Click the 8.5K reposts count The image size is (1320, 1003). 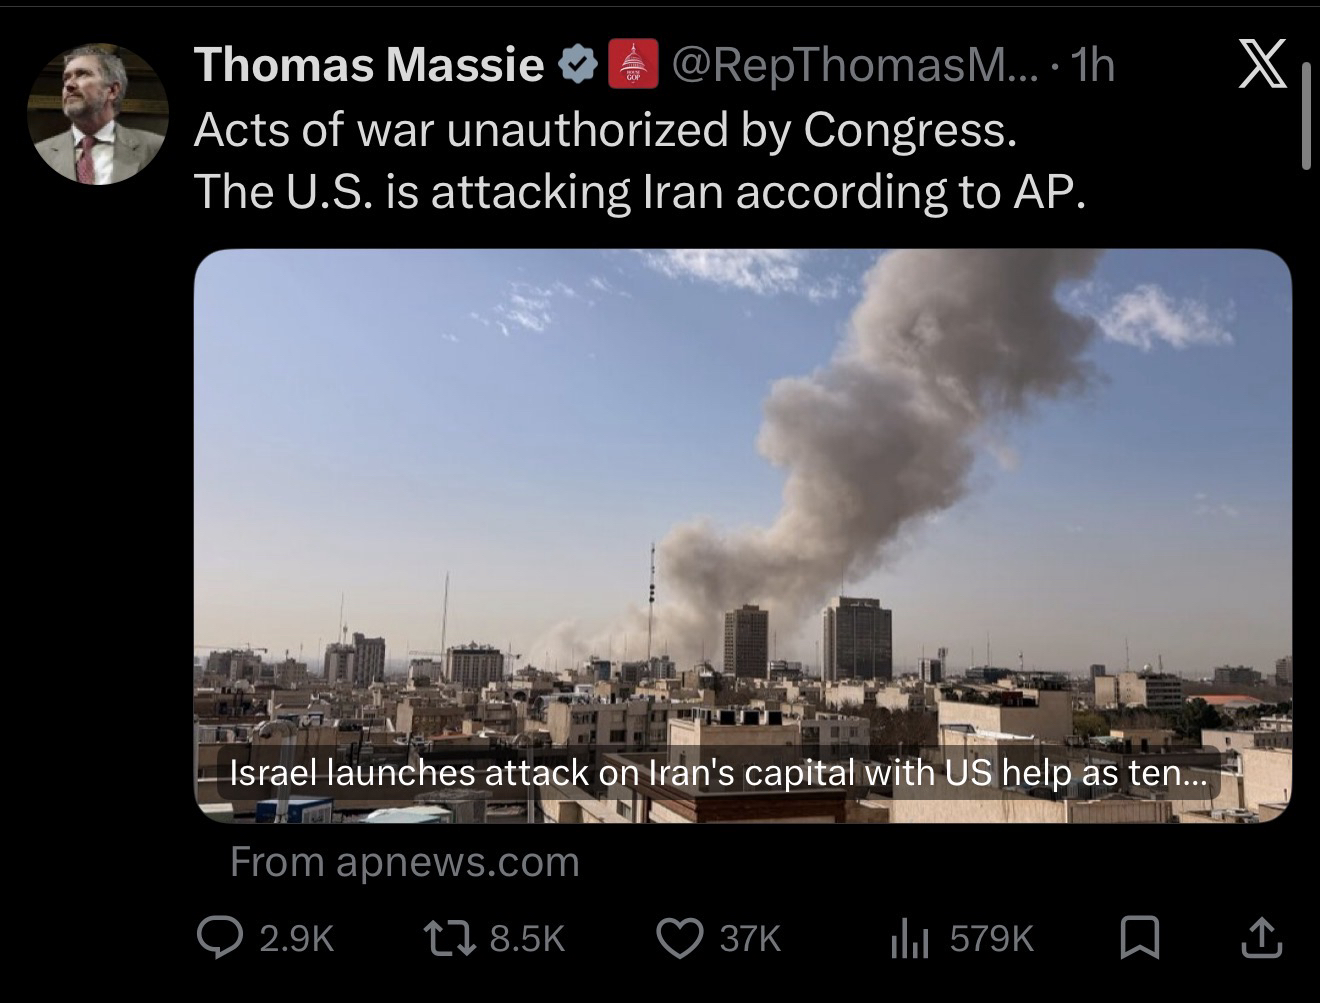(528, 939)
